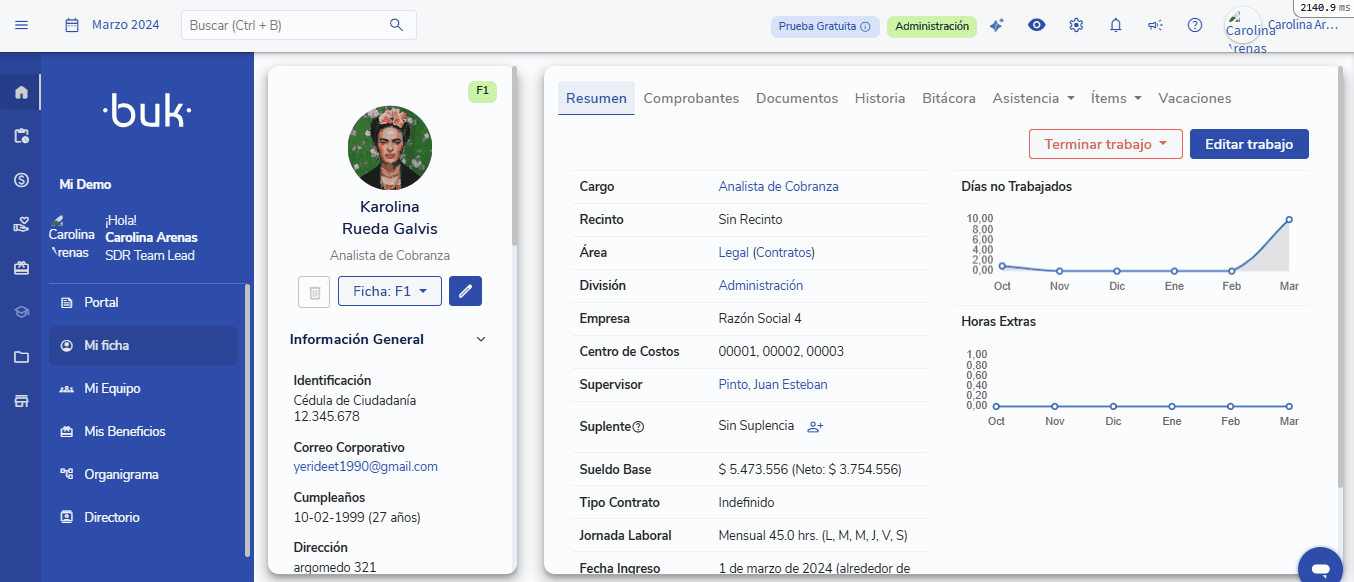Click the graduation cap icon in sidebar
1354x582 pixels.
coord(20,311)
